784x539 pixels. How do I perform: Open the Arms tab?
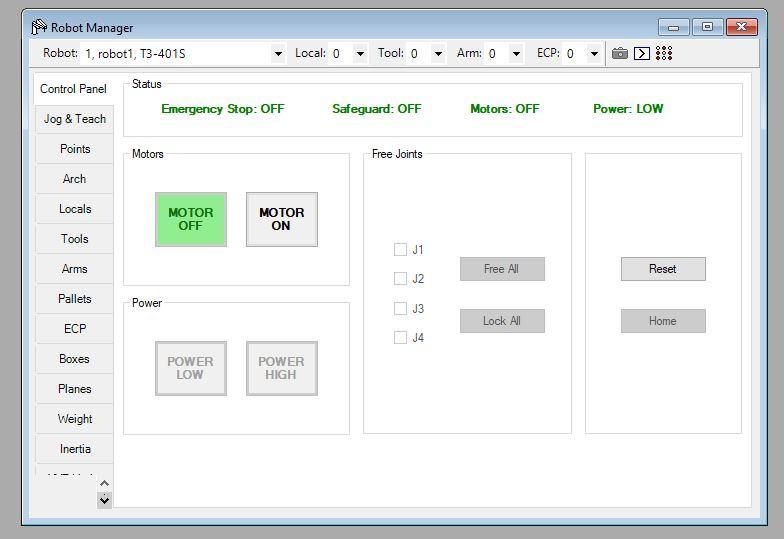click(x=74, y=269)
